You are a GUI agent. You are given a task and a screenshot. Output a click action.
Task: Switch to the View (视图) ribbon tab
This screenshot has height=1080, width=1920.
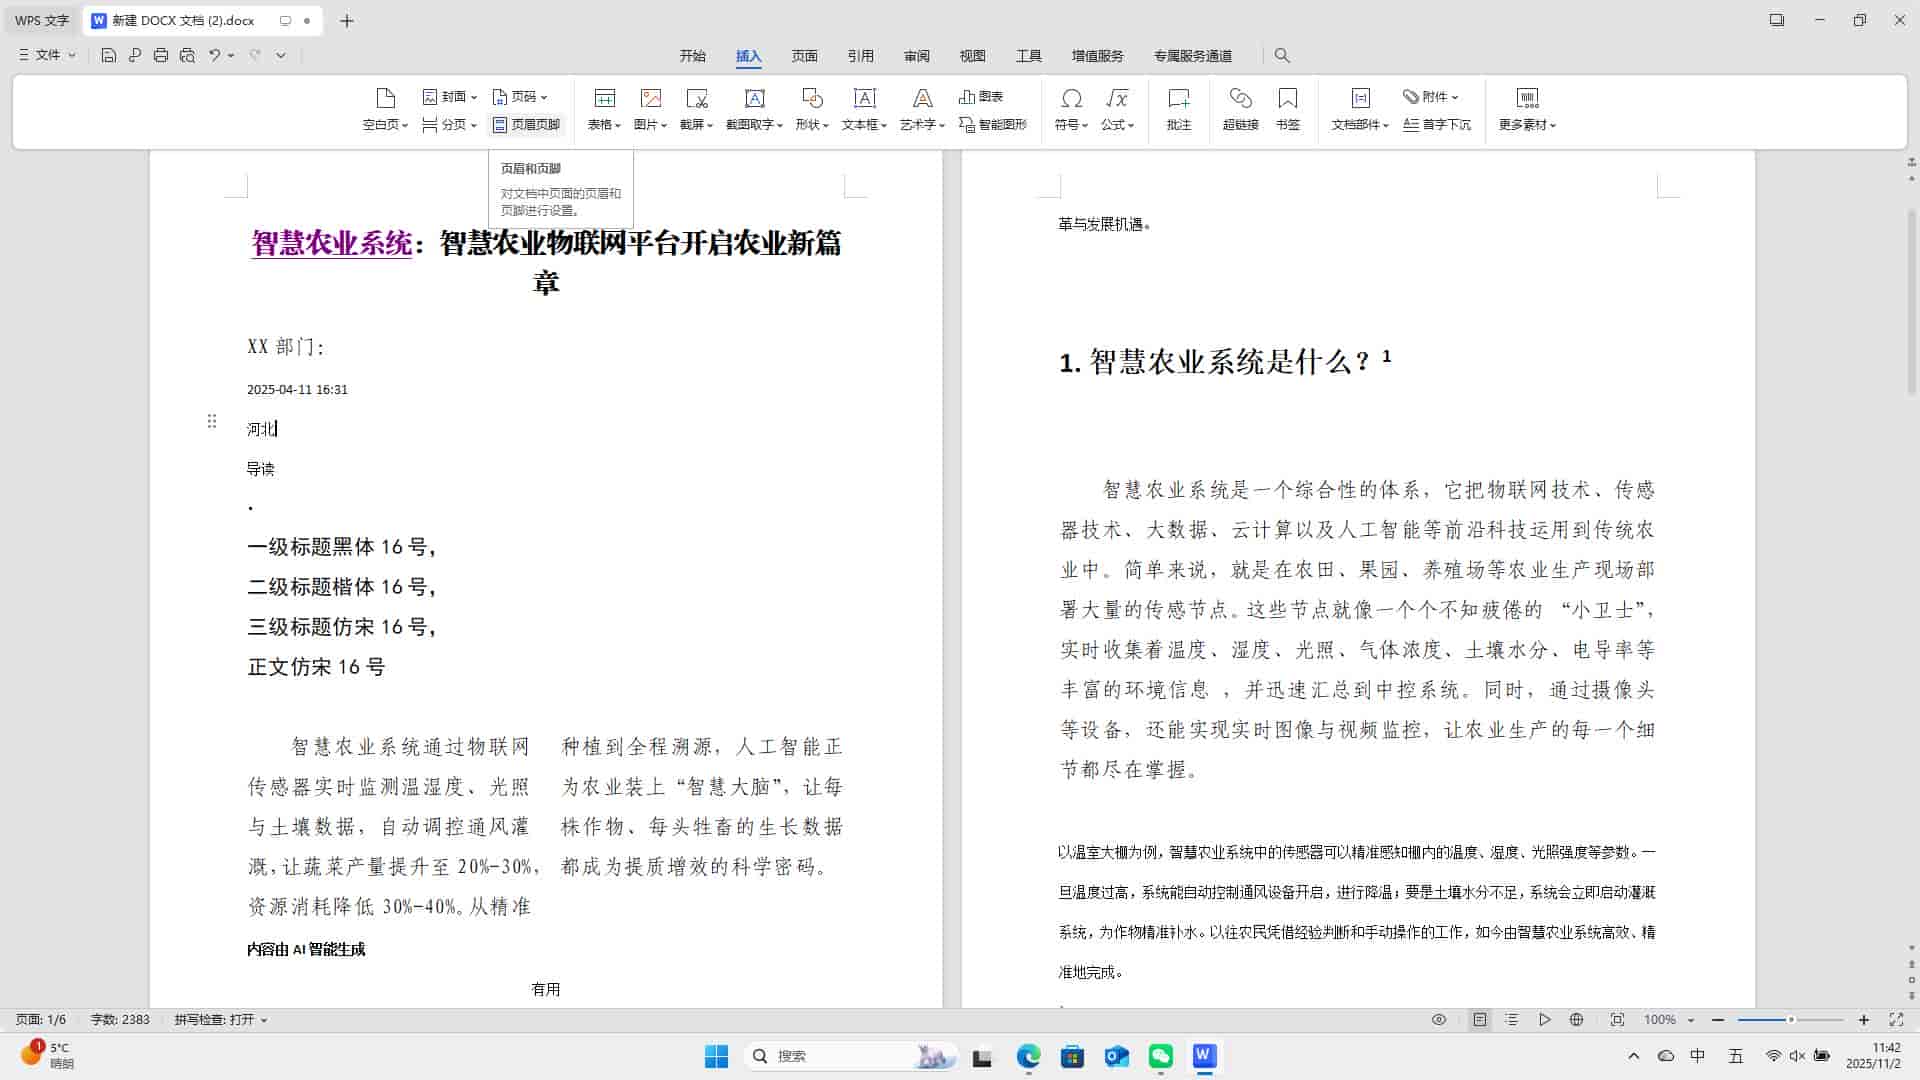[972, 56]
